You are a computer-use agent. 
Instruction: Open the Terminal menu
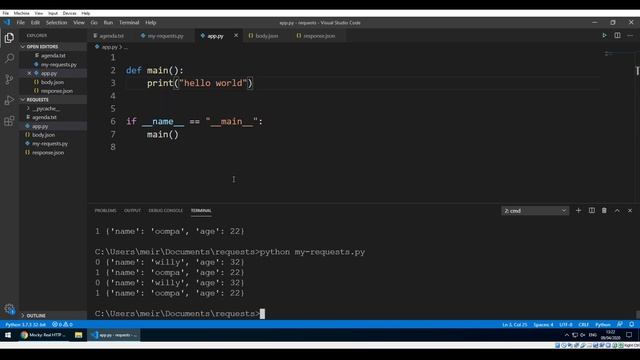(129, 22)
